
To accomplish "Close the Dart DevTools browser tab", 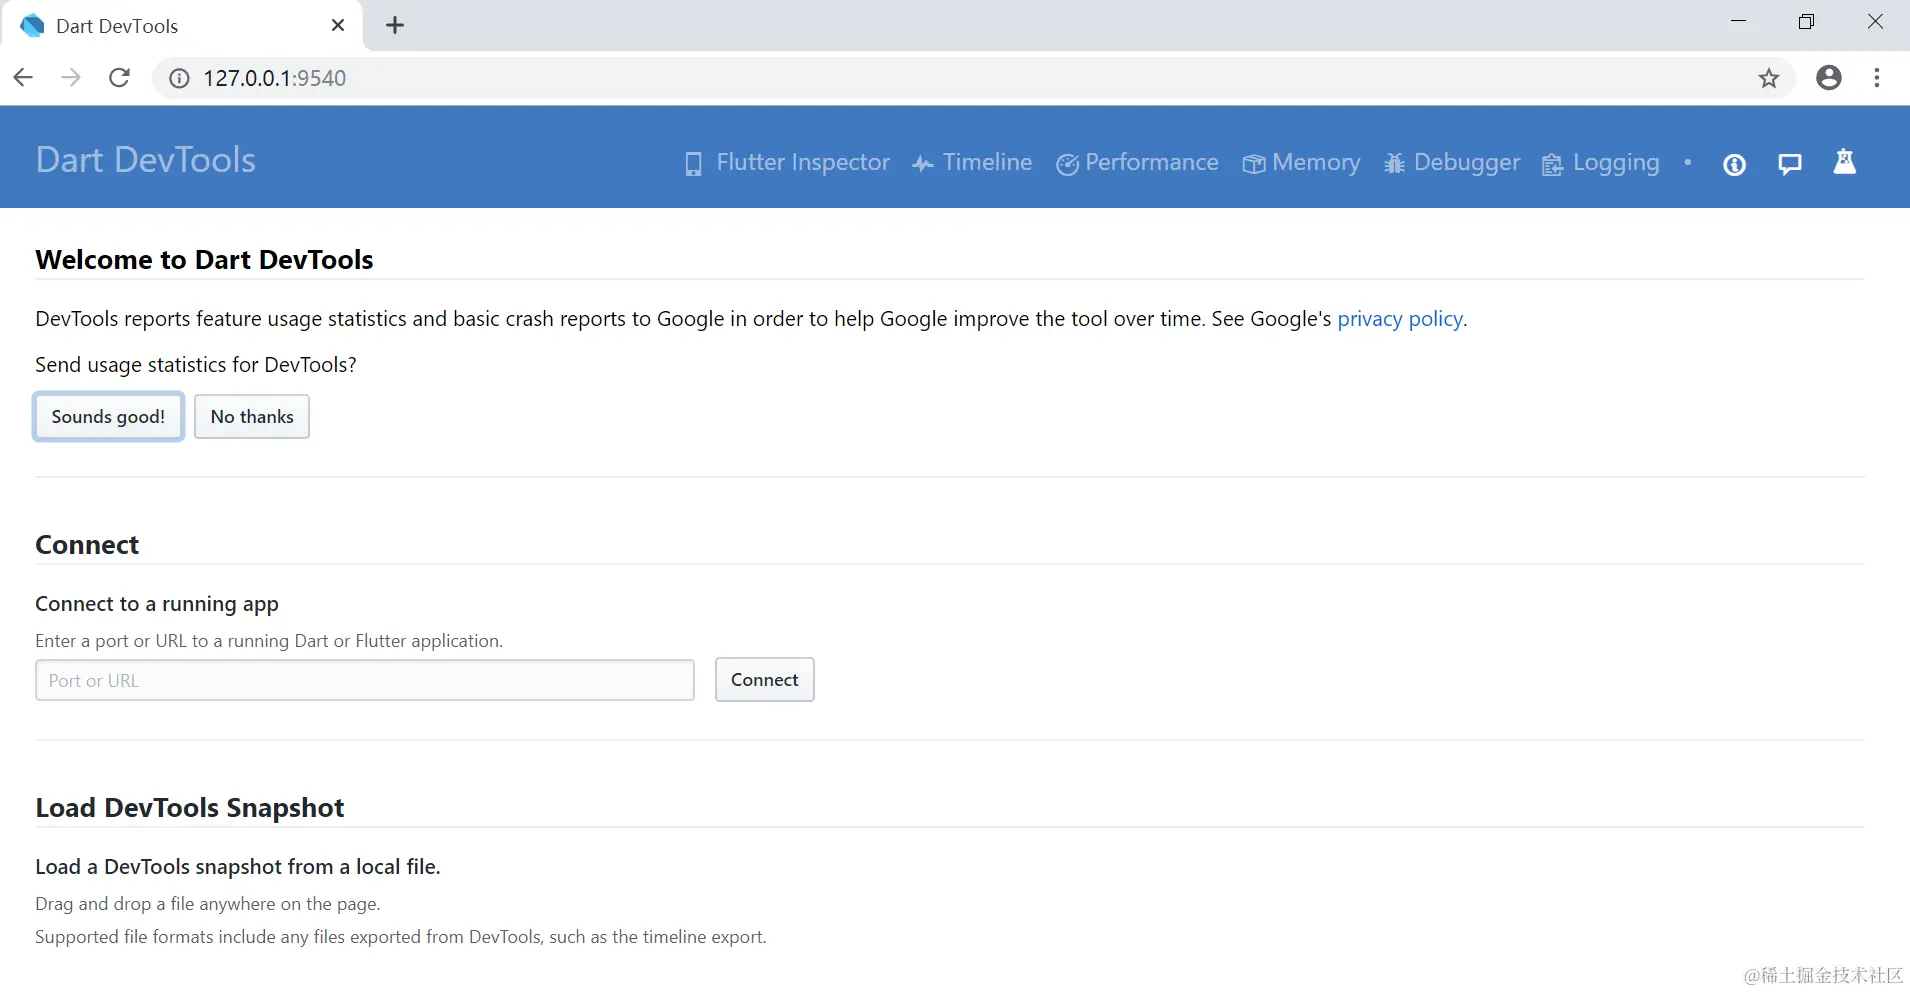I will 338,25.
